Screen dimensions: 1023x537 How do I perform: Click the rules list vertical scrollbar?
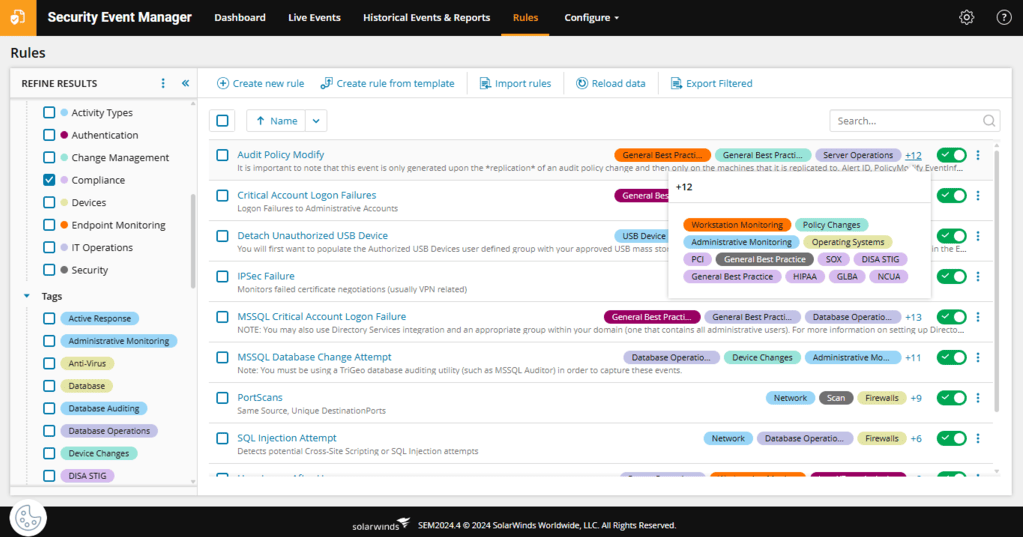pos(996,281)
